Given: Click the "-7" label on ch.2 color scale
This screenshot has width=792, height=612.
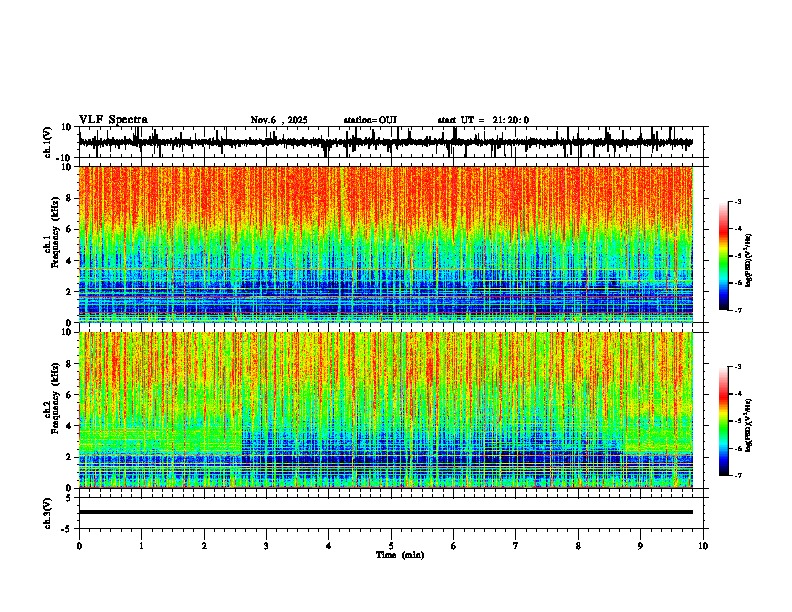Looking at the screenshot, I should pyautogui.click(x=737, y=475).
